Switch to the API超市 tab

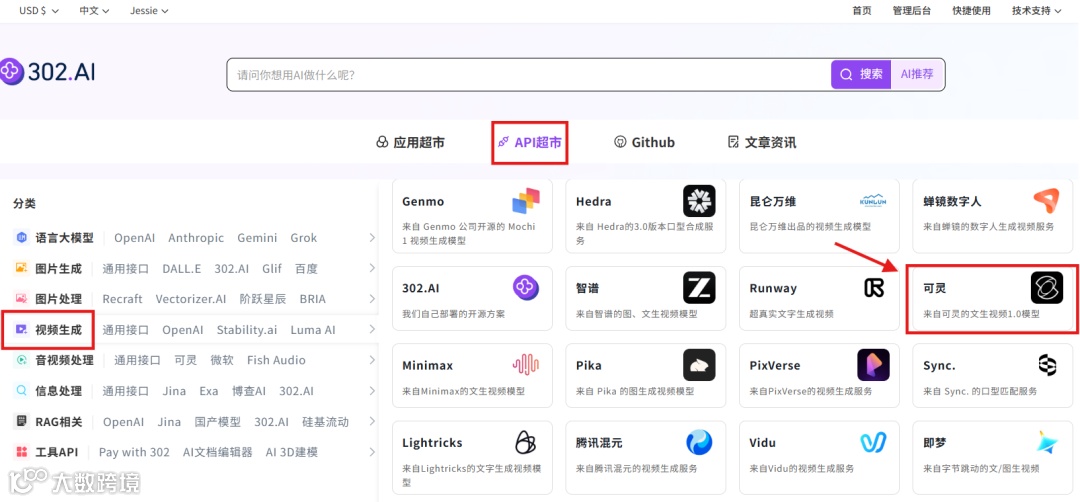click(x=529, y=143)
